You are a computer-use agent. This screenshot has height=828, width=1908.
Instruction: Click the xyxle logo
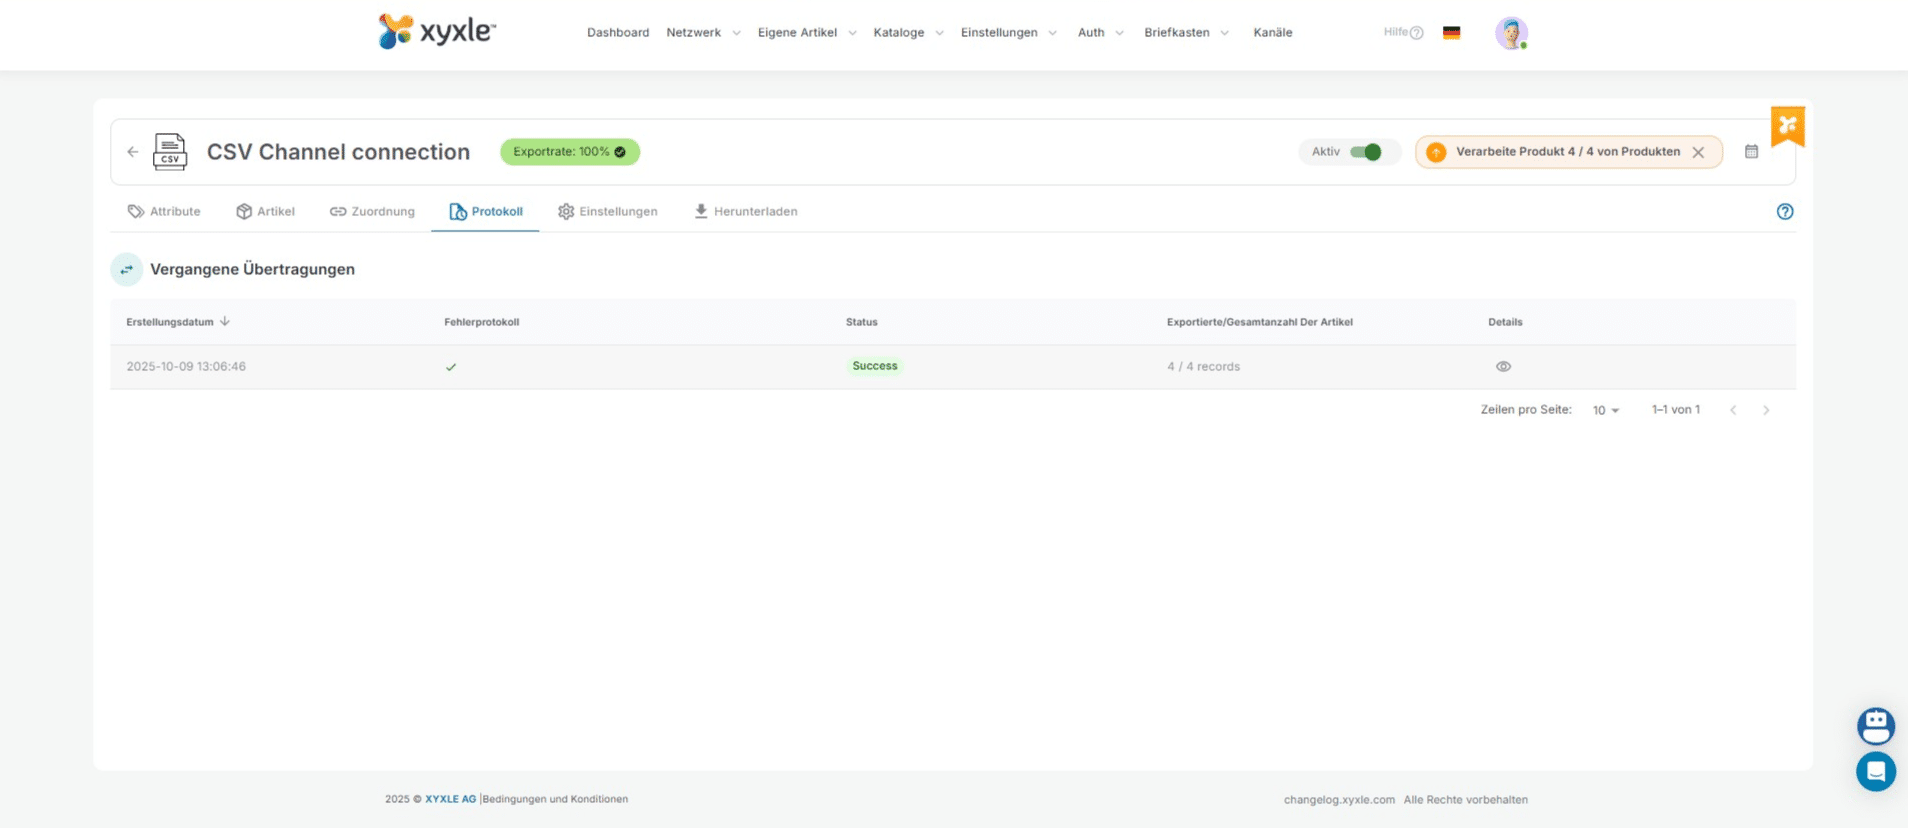pyautogui.click(x=437, y=32)
